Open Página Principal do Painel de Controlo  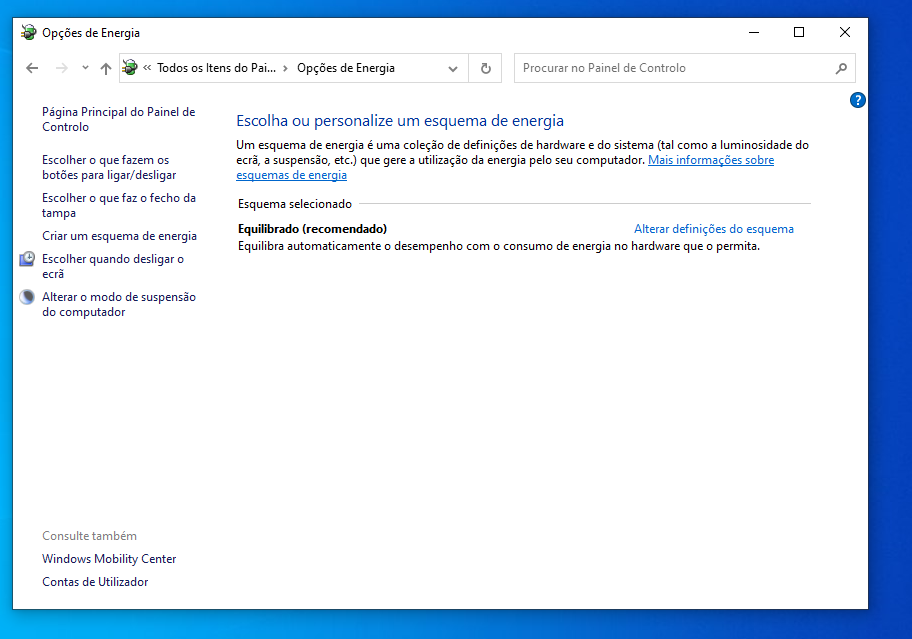click(x=119, y=119)
